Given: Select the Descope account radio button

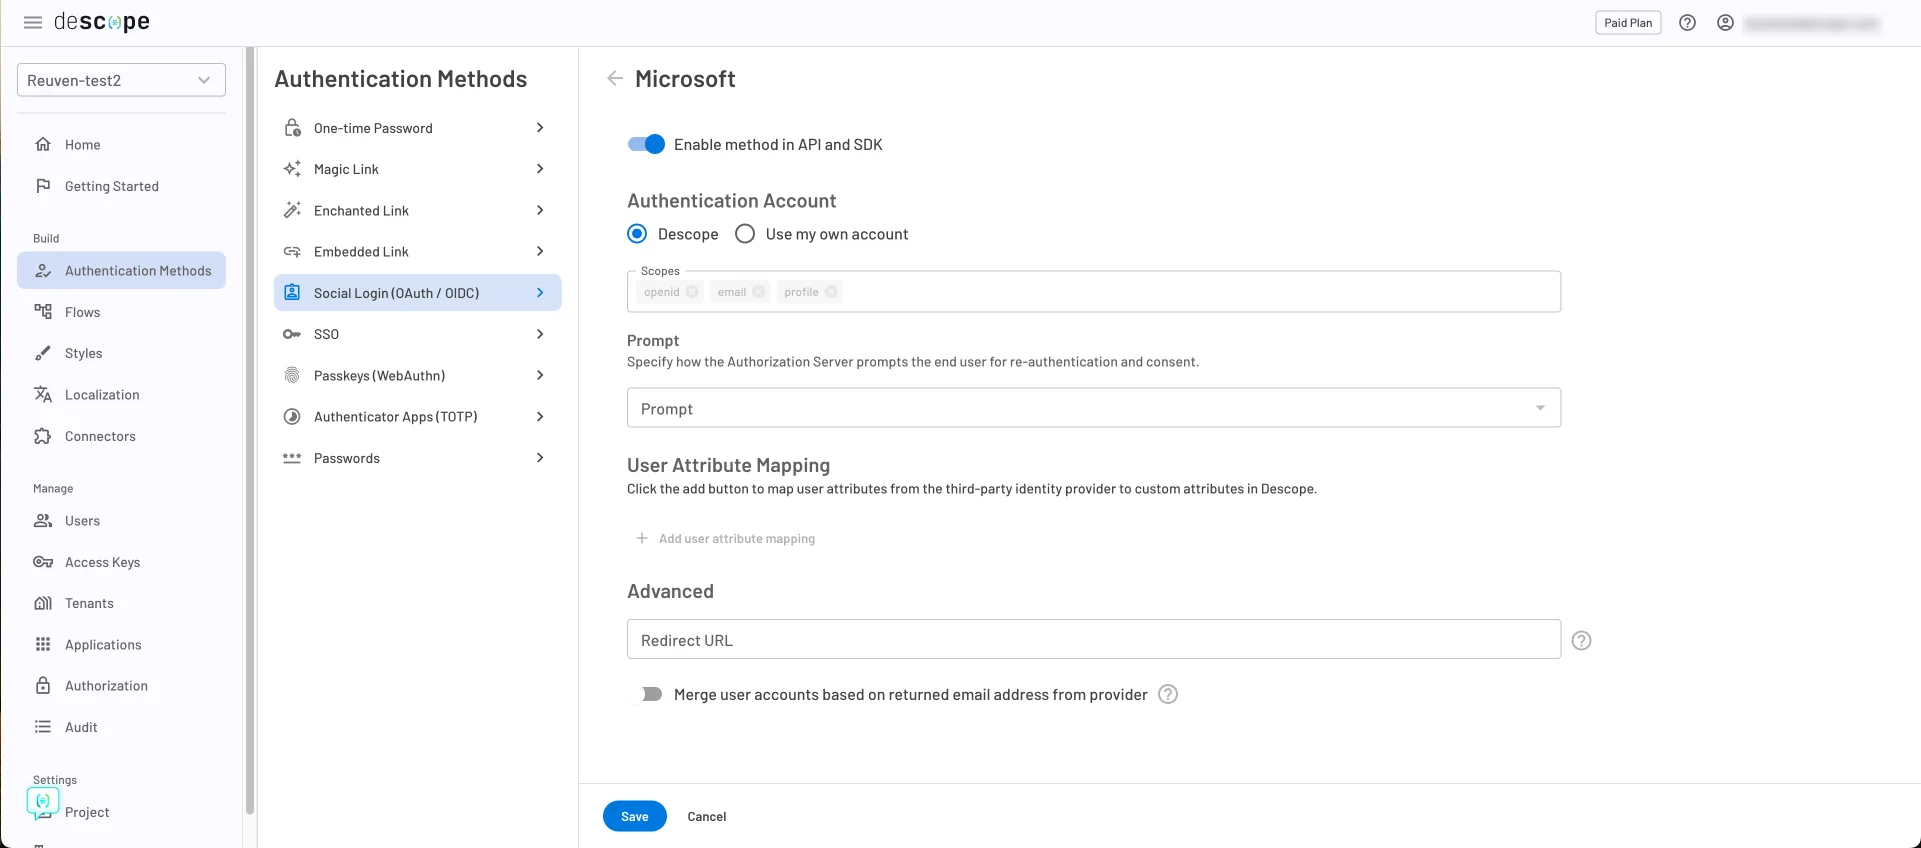Looking at the screenshot, I should 637,234.
